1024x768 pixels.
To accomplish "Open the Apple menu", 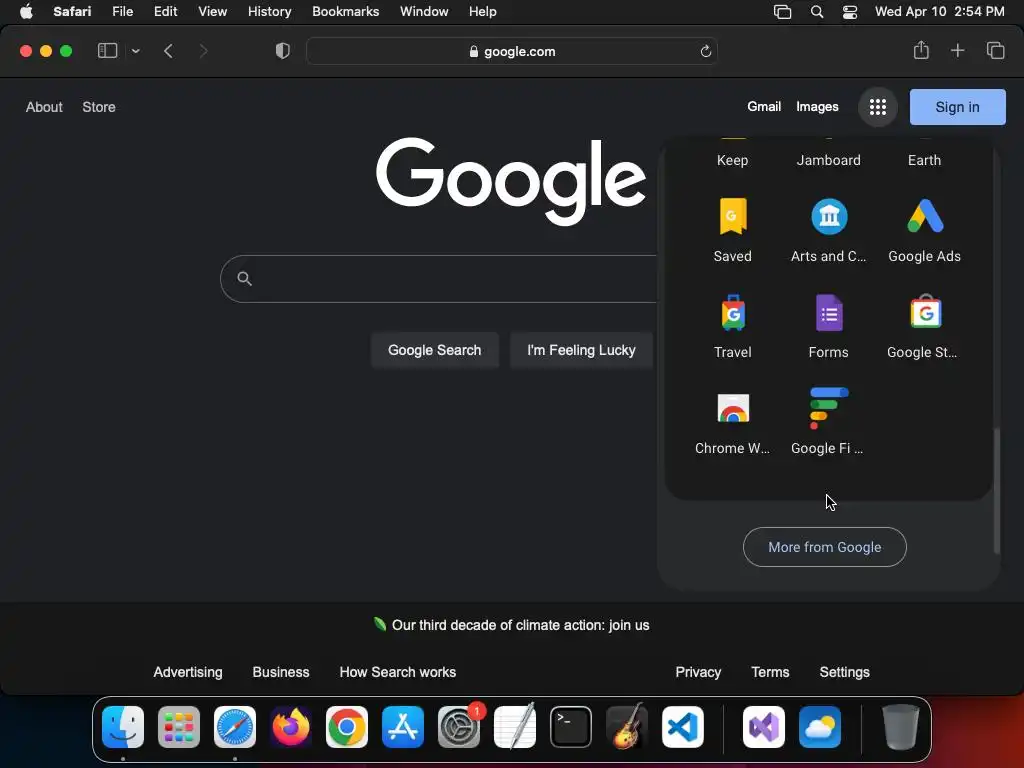I will (26, 12).
